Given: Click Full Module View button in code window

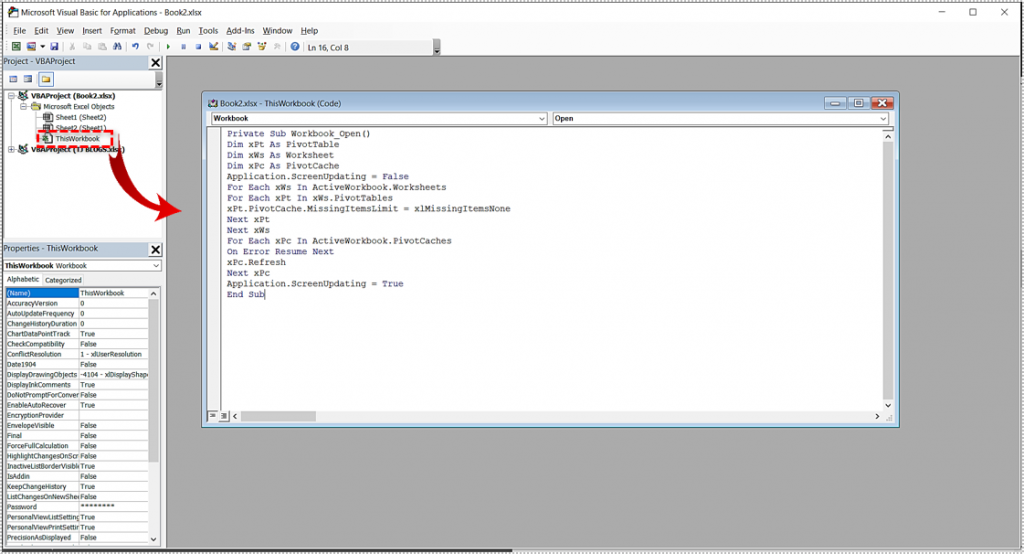Looking at the screenshot, I should tap(224, 416).
